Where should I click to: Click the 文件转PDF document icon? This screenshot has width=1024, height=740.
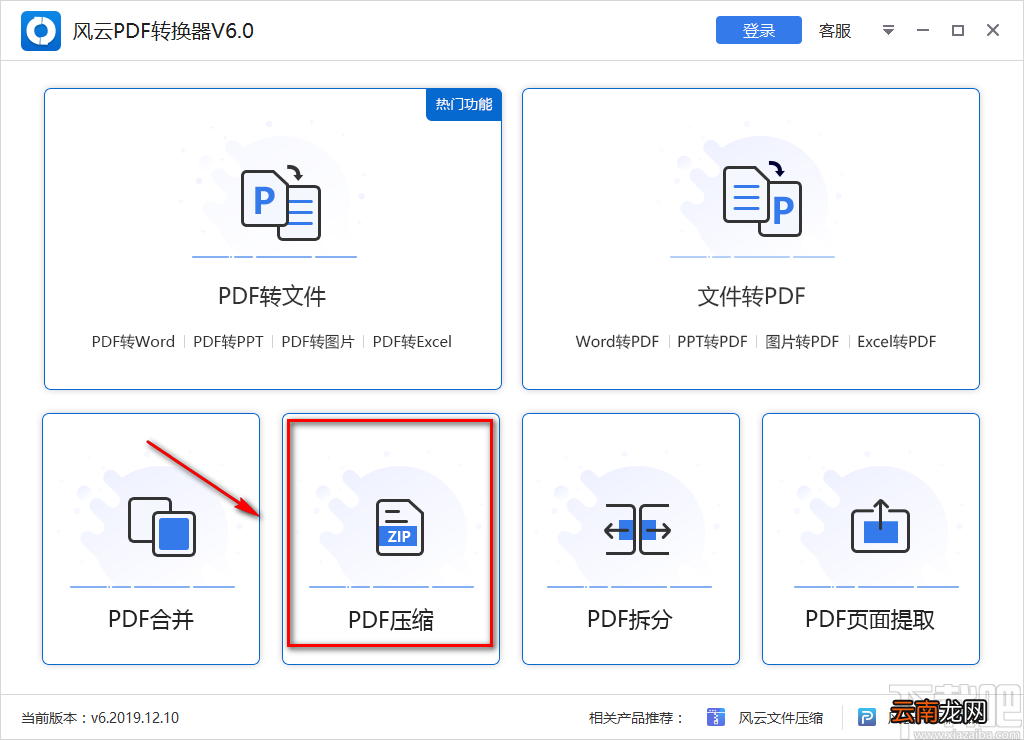pos(762,199)
